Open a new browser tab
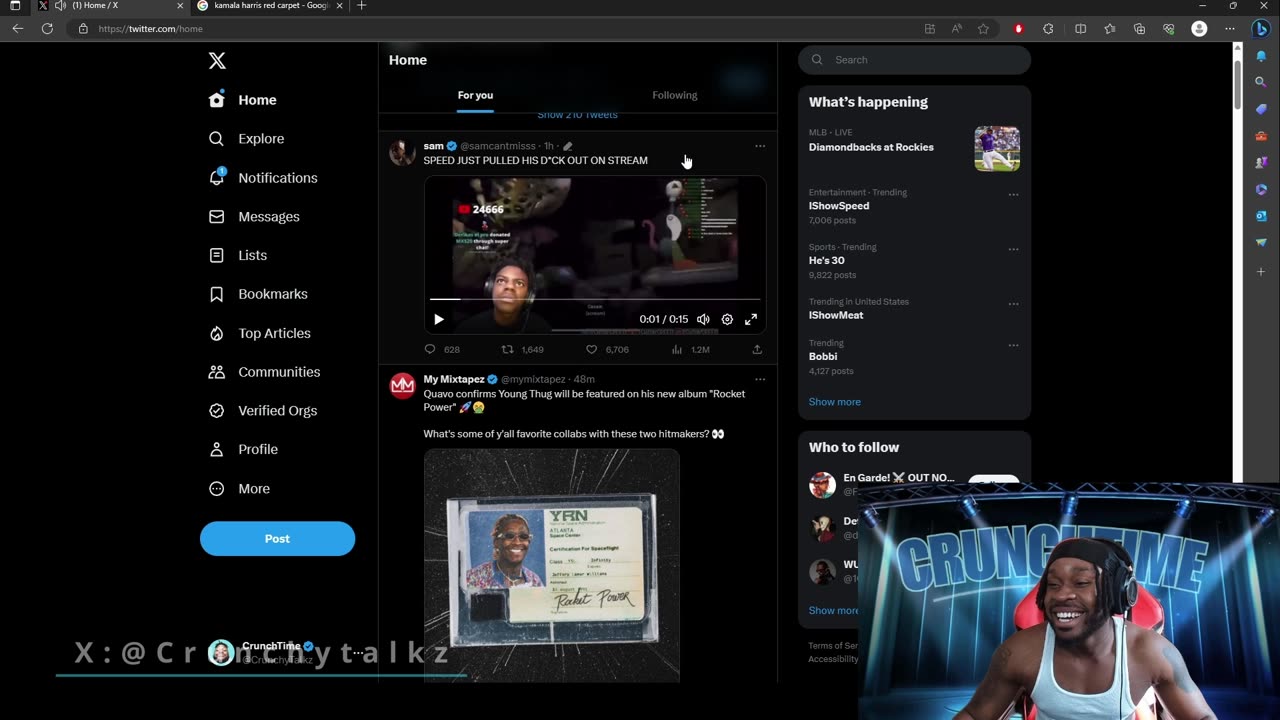This screenshot has height=720, width=1280. pyautogui.click(x=361, y=6)
